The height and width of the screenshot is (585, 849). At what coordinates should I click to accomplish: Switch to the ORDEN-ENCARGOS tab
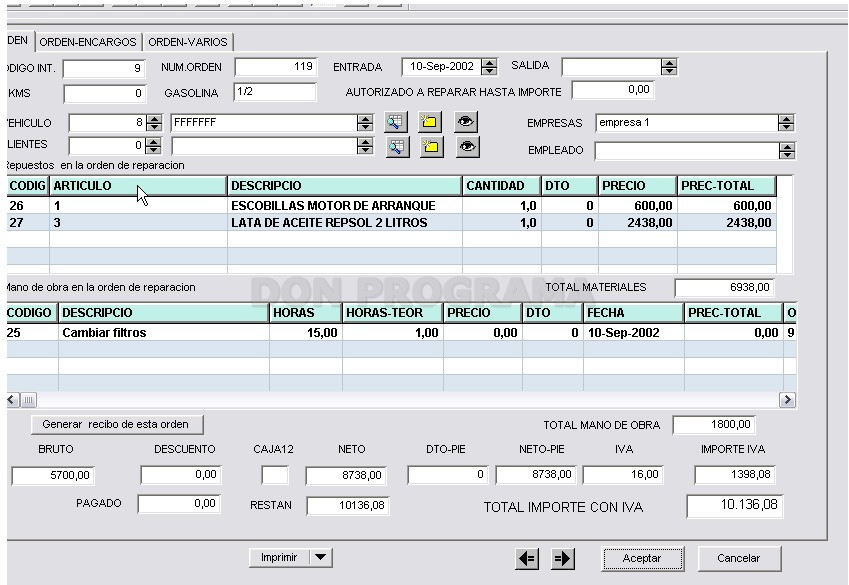[x=88, y=42]
